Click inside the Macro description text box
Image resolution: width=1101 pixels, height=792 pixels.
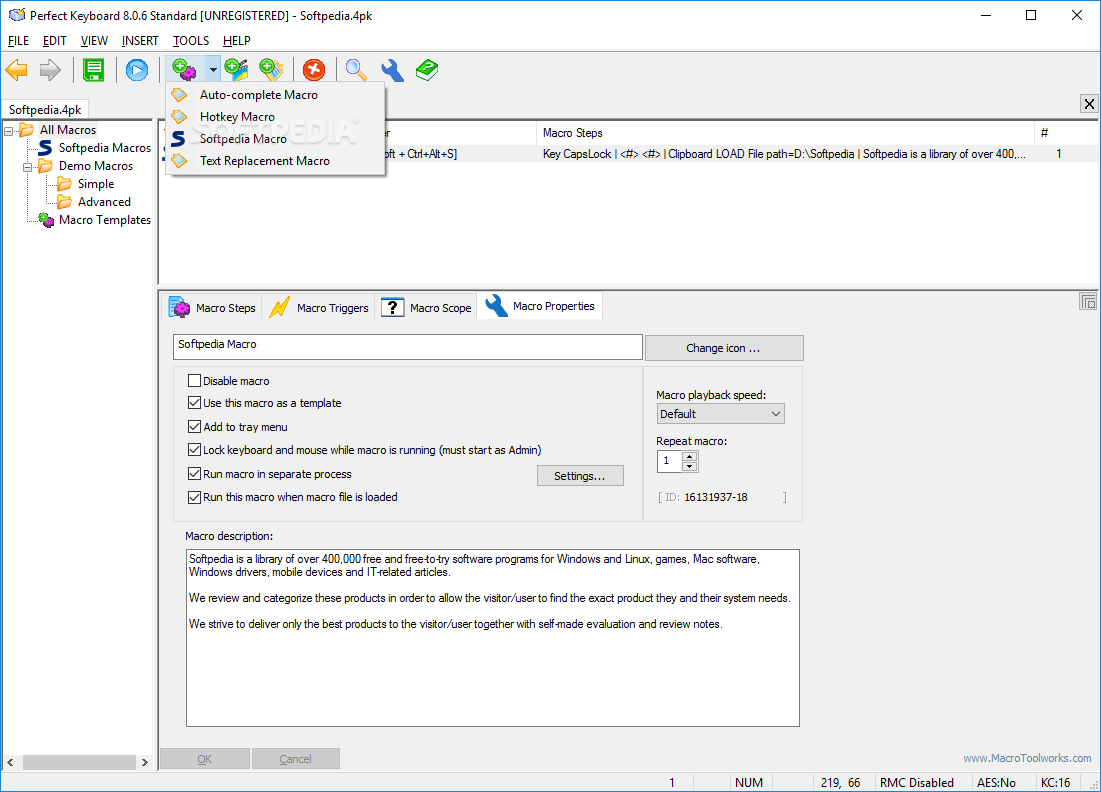(x=493, y=638)
